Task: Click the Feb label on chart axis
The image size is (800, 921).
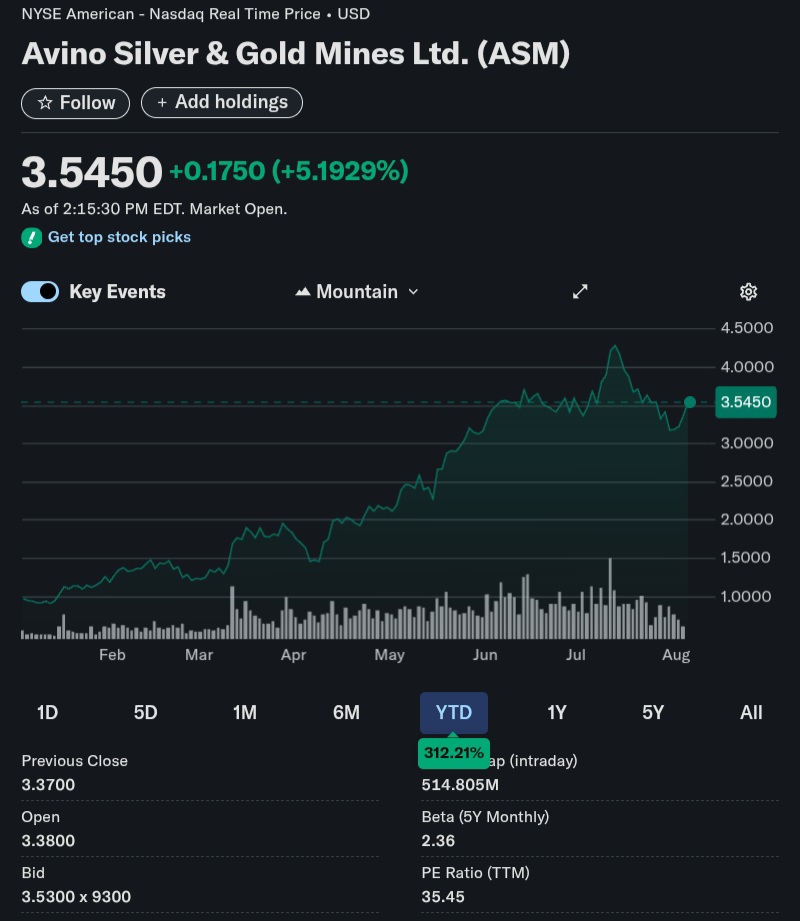Action: 112,655
